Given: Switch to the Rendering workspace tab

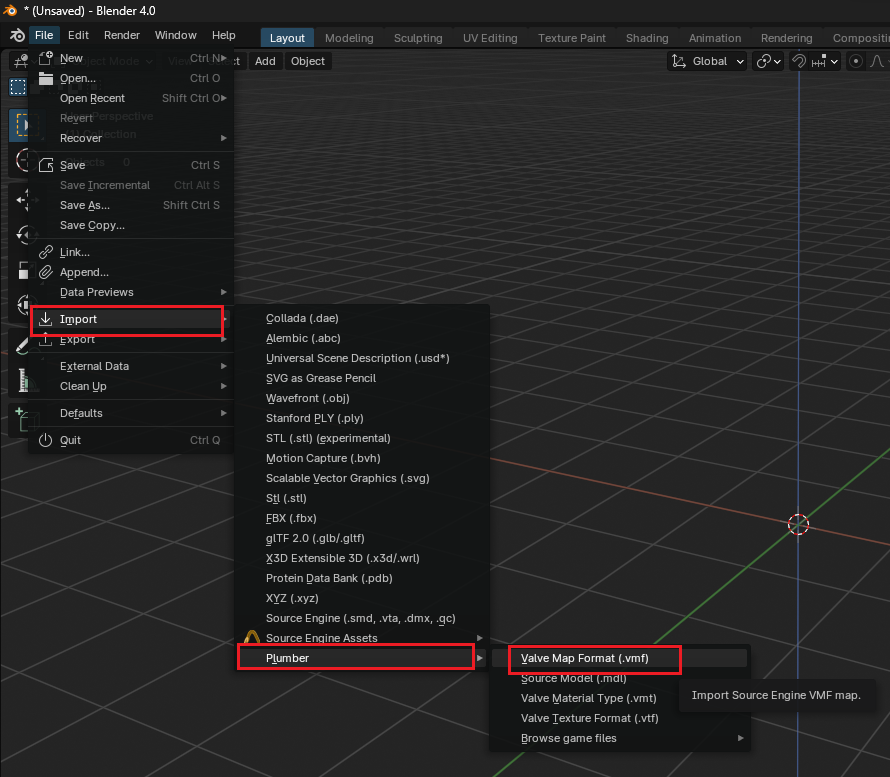Looking at the screenshot, I should point(786,38).
